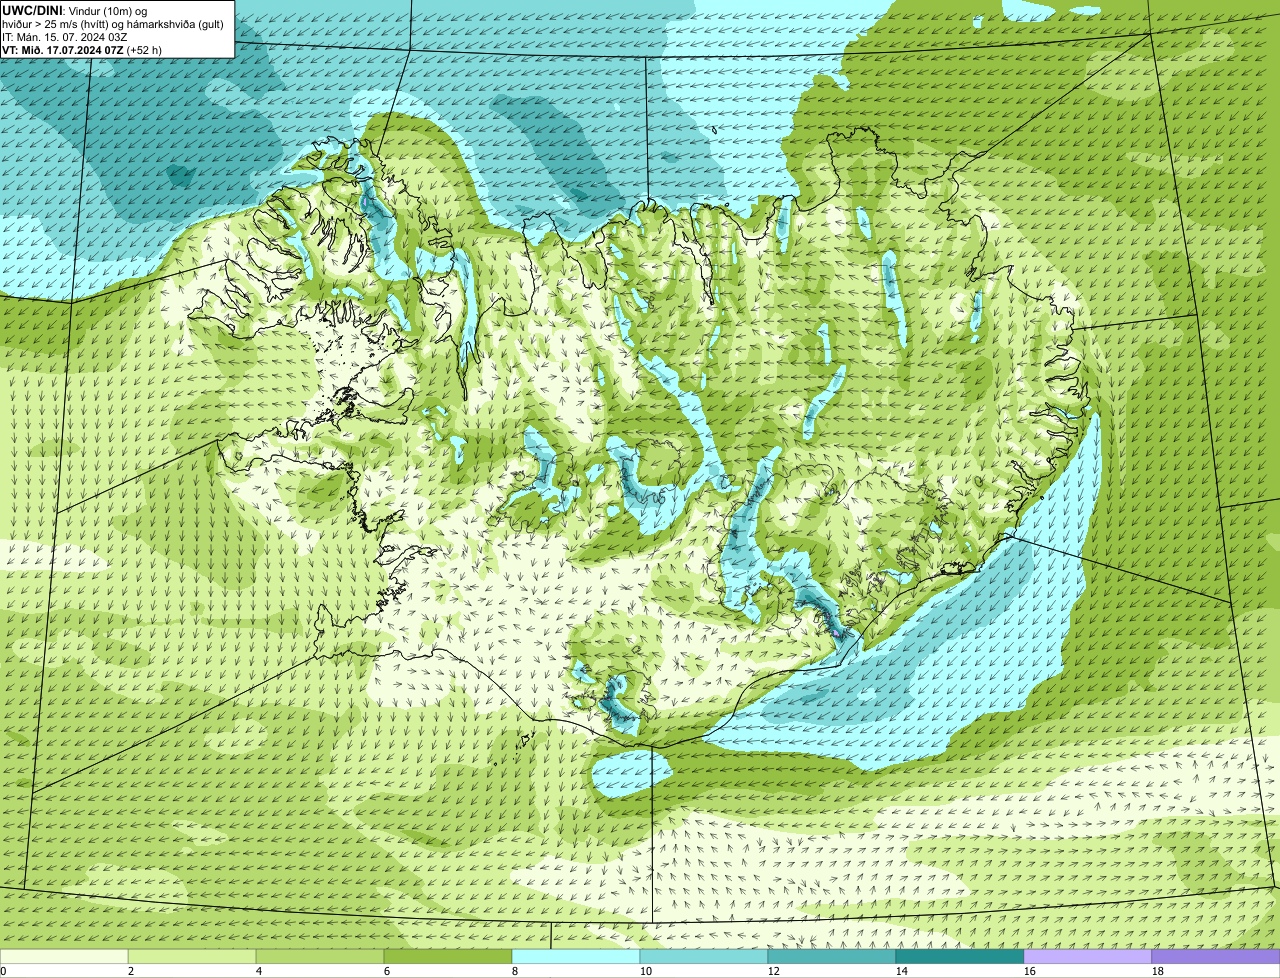Viewport: 1280px width, 978px height.
Task: Click the "6" label on the color scale
Action: [x=387, y=971]
